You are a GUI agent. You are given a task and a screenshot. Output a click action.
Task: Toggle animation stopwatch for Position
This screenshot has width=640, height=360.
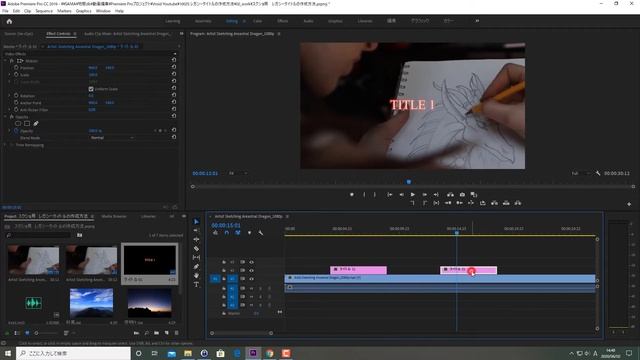16,67
